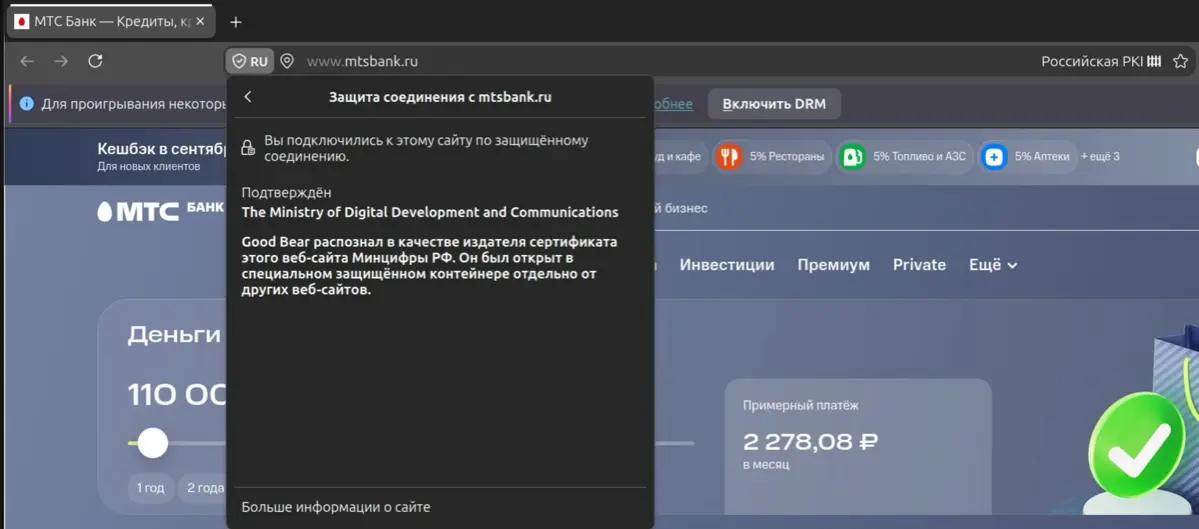Screen dimensions: 1199x529
Task: Open the location permission pin icon
Action: [287, 61]
